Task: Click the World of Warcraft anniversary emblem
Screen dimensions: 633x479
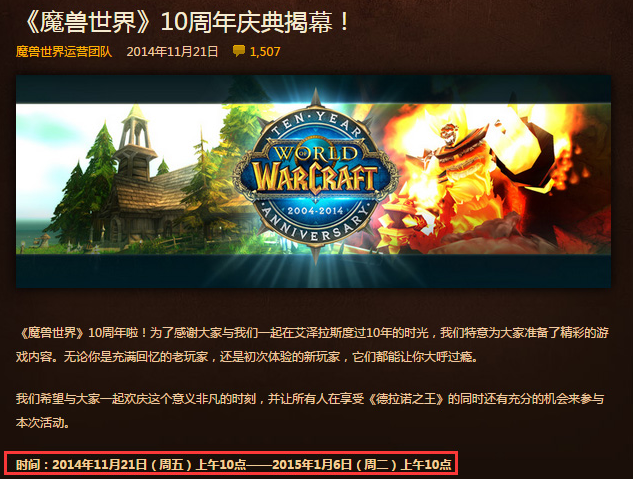Action: pos(315,176)
